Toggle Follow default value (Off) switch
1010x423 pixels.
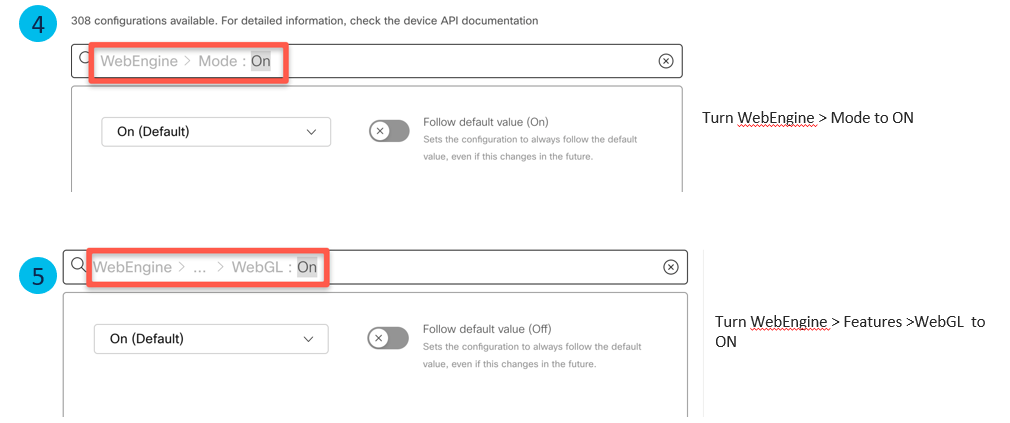click(388, 338)
